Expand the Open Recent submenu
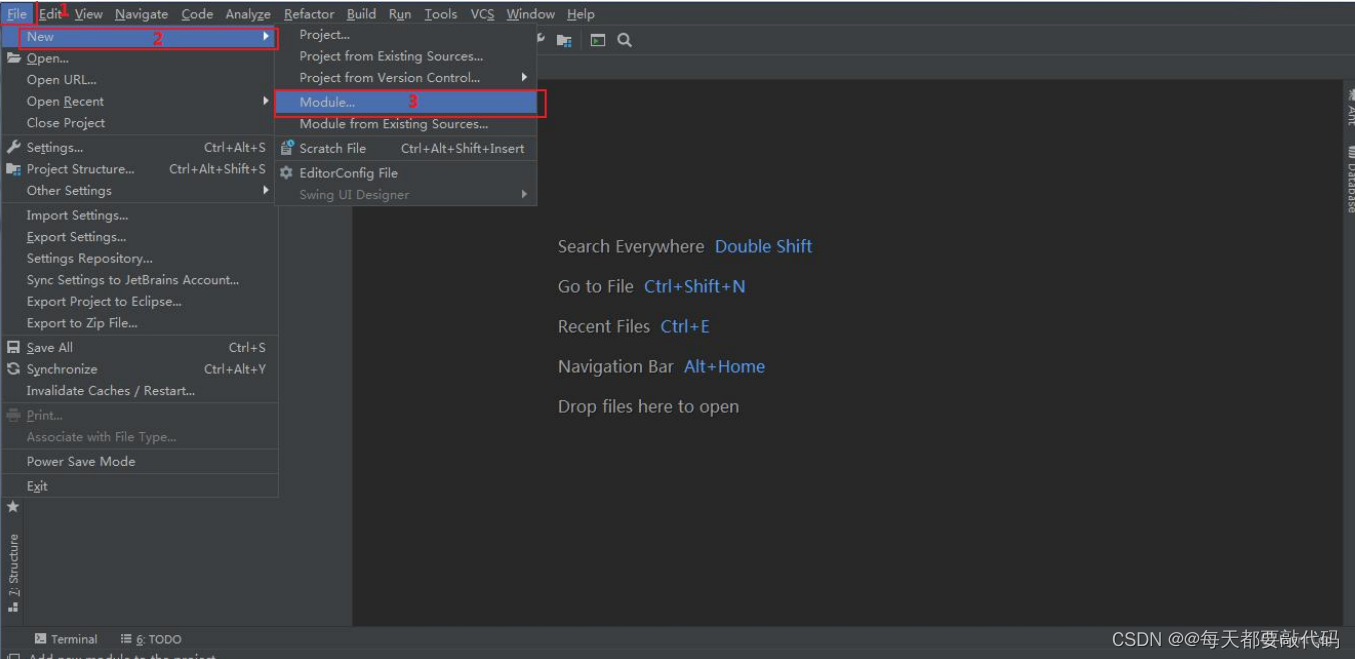The height and width of the screenshot is (659, 1355). (266, 101)
